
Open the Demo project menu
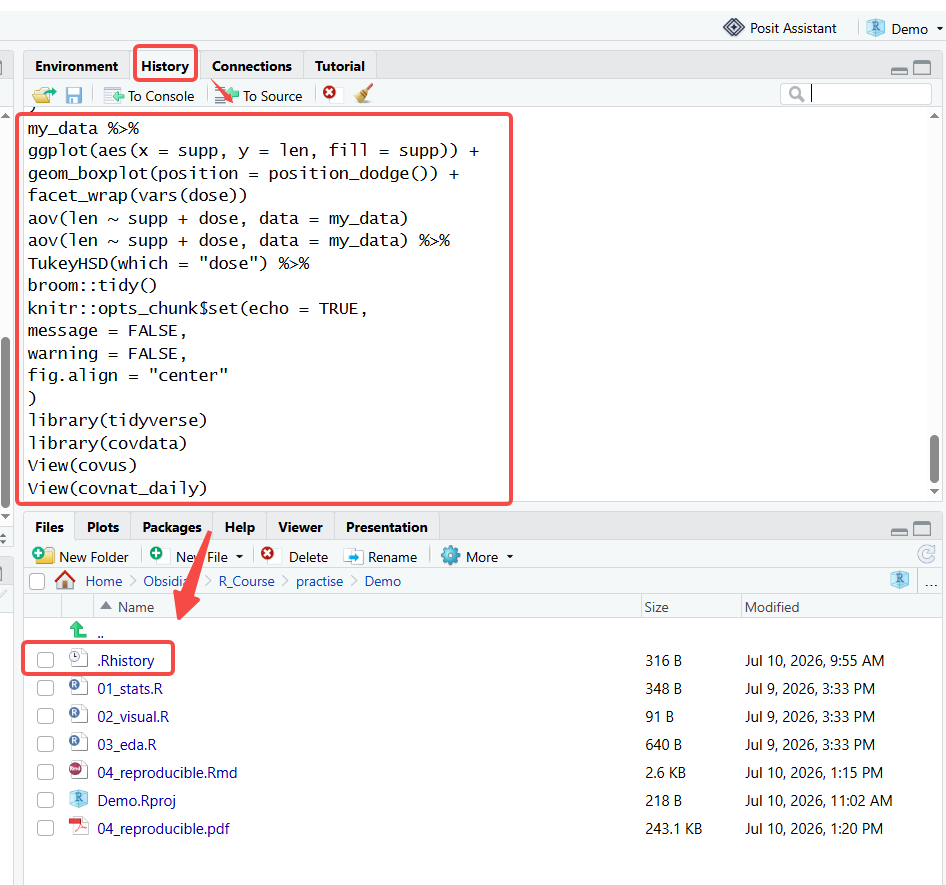point(904,28)
